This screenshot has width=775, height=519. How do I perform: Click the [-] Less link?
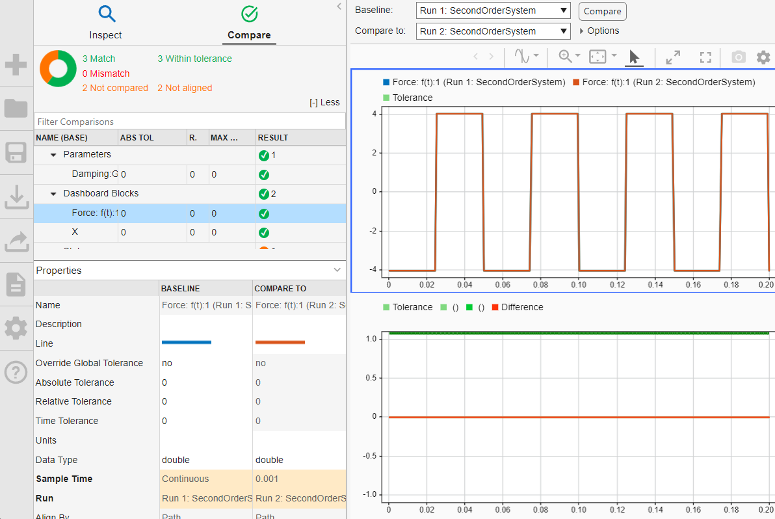click(325, 102)
